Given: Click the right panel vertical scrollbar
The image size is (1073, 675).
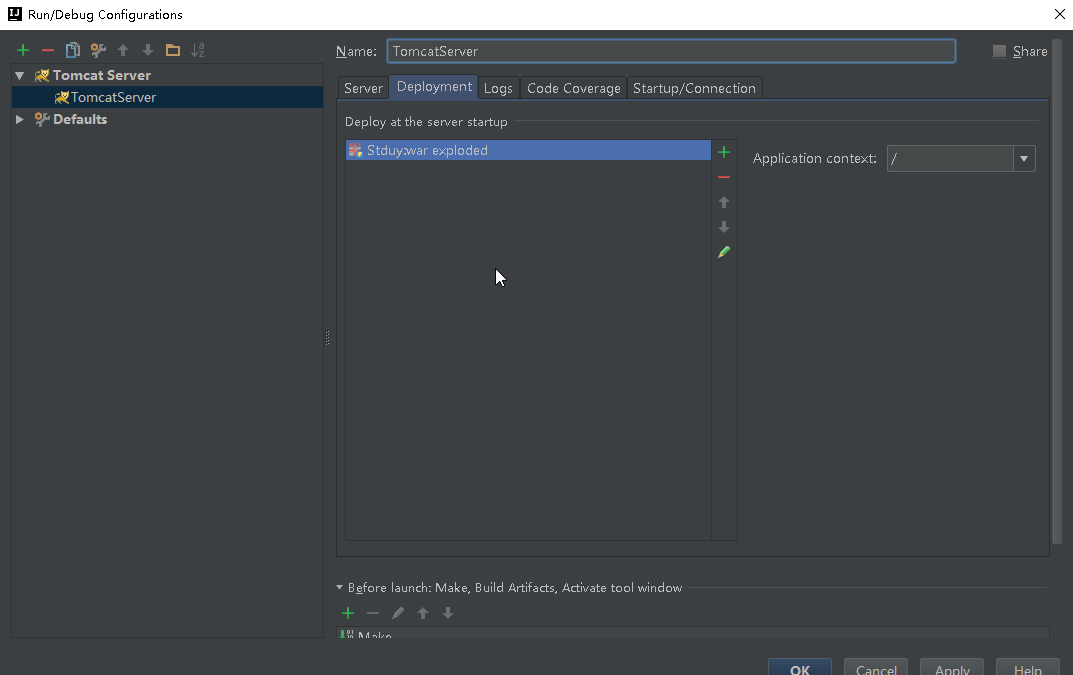Looking at the screenshot, I should tap(1057, 291).
